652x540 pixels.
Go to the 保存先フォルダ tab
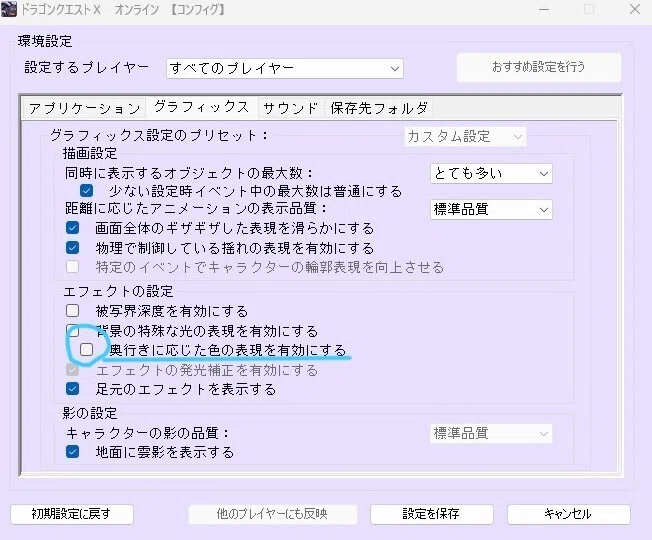click(379, 108)
